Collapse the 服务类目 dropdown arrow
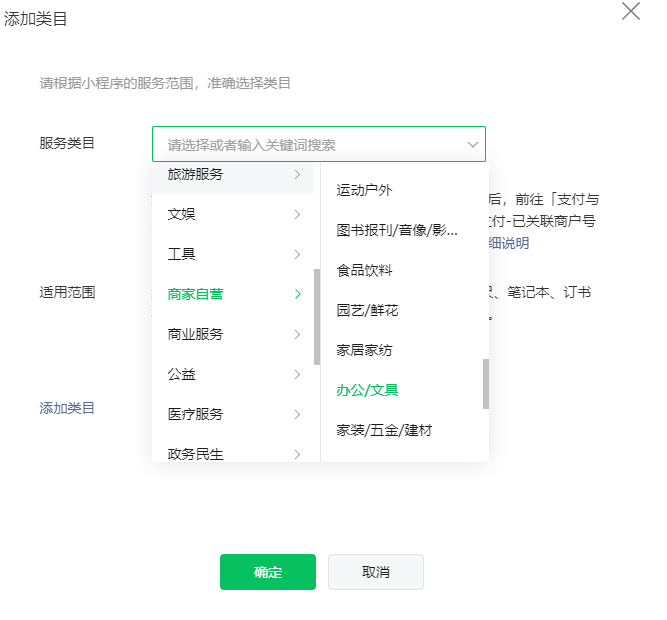The height and width of the screenshot is (620, 667). [x=473, y=145]
